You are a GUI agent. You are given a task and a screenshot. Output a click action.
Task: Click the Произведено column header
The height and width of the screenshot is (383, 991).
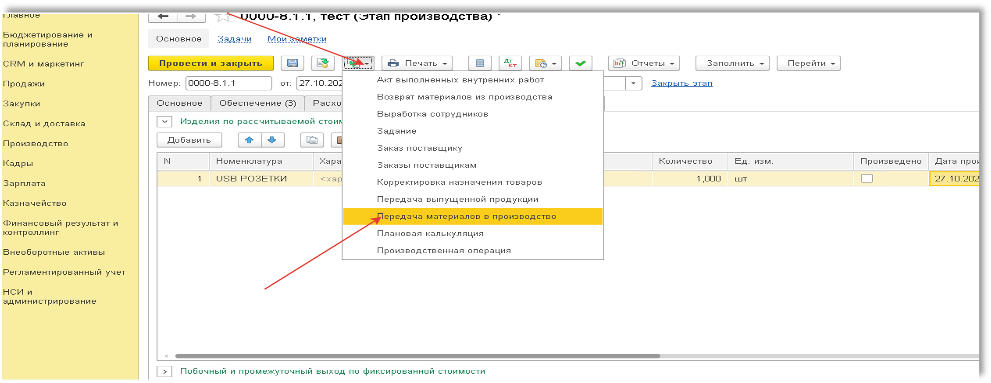891,161
